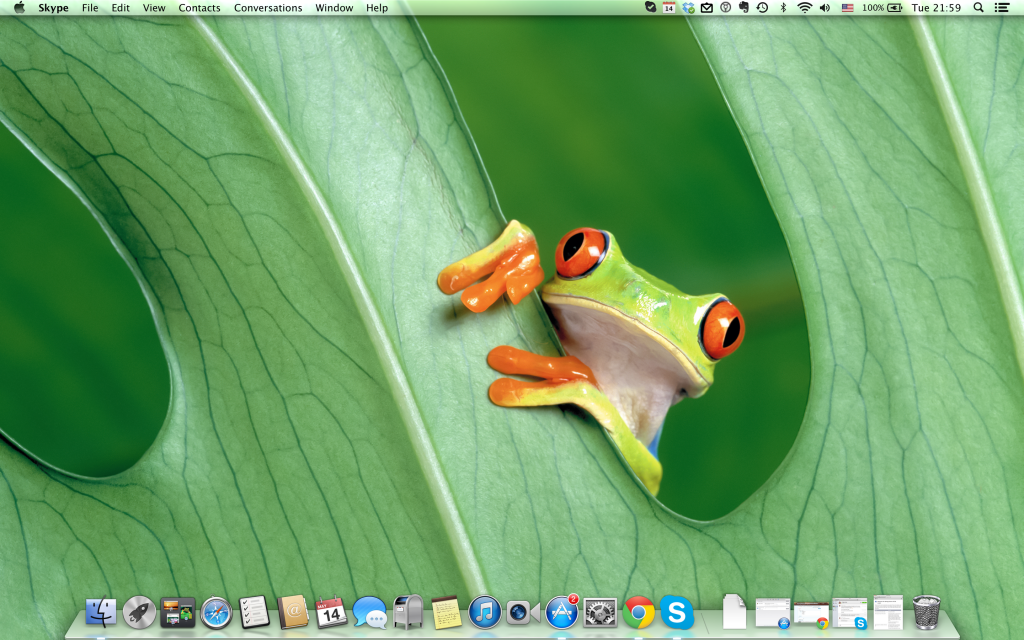
Task: Open the Skype application menu
Action: click(54, 8)
